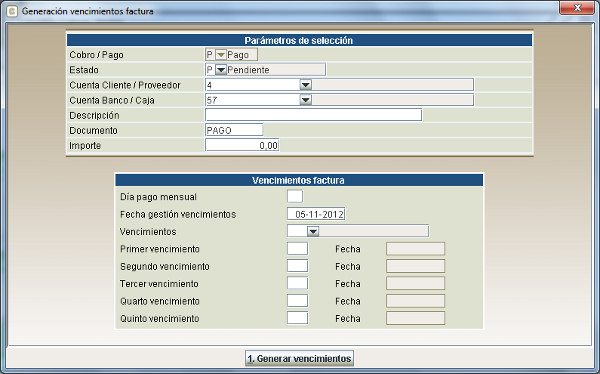This screenshot has width=600, height=374.
Task: Open the Cobro / Pago dropdown arrow
Action: (x=221, y=55)
